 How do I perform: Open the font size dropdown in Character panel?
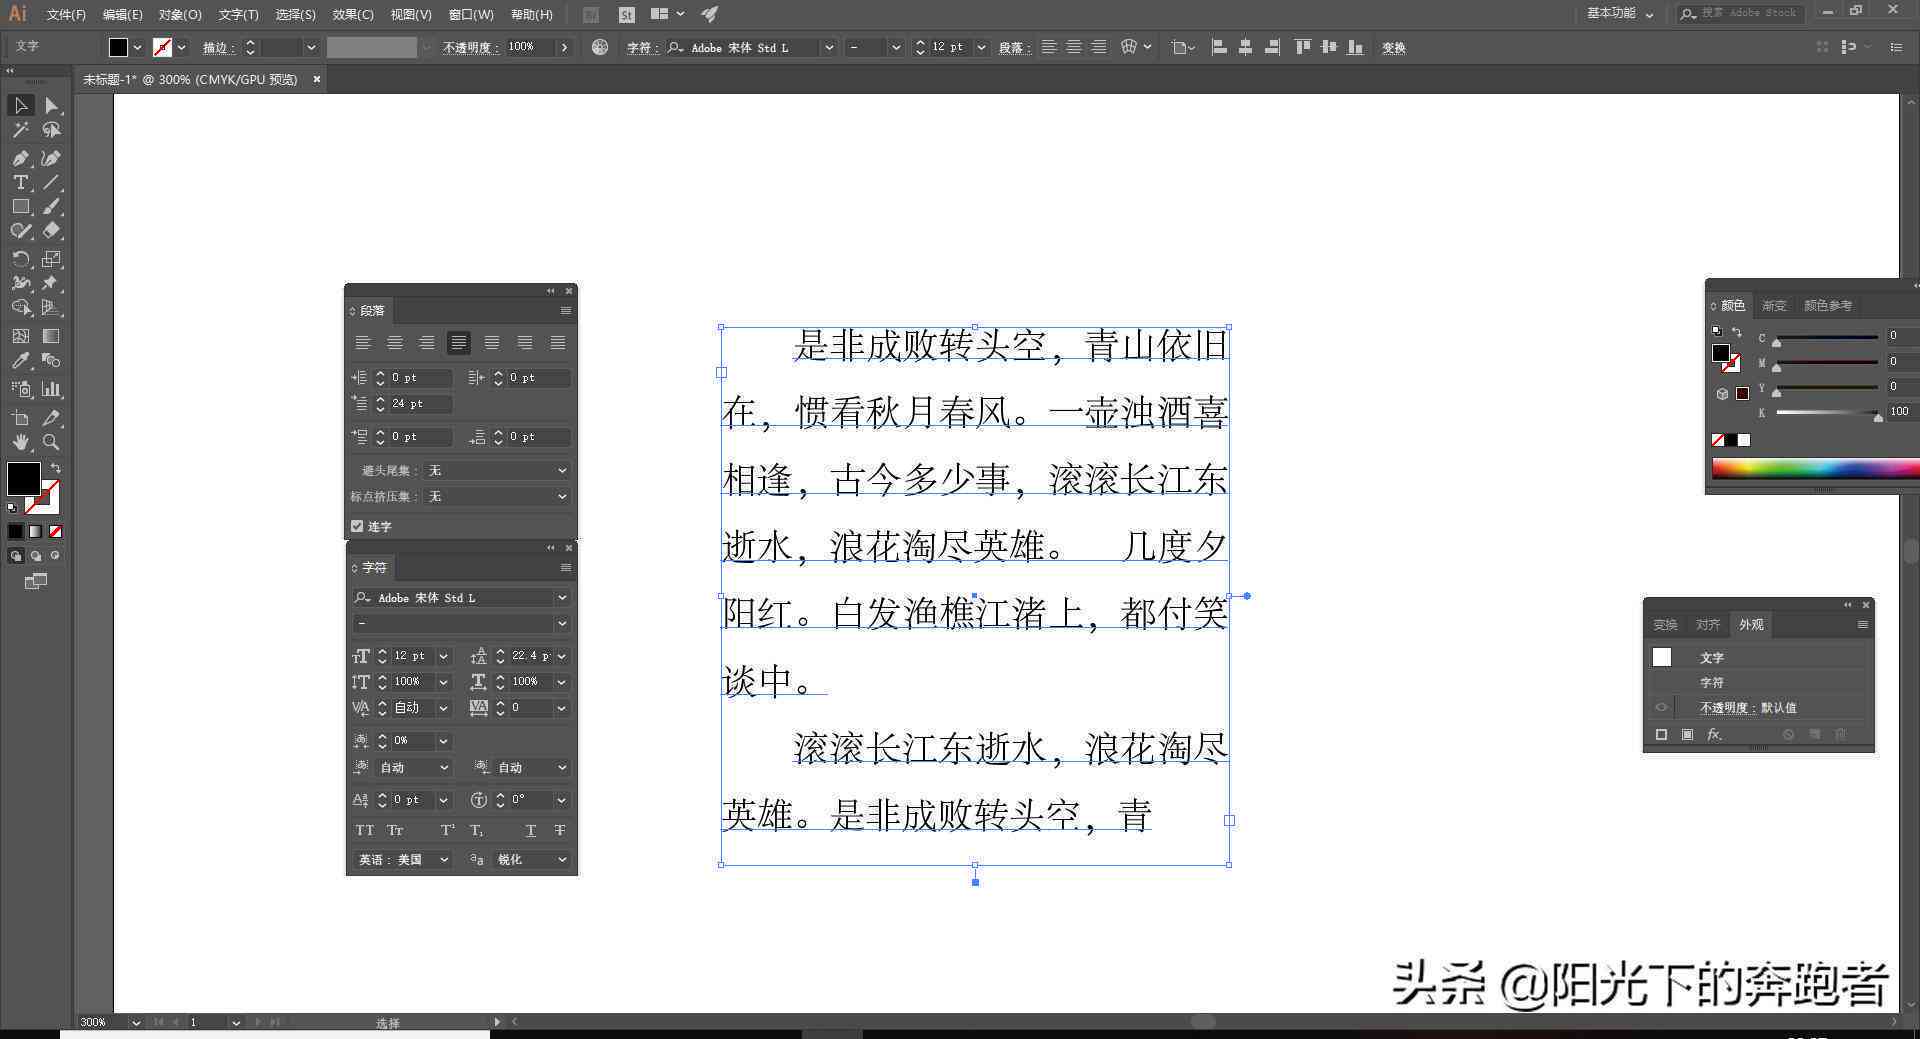(x=443, y=656)
